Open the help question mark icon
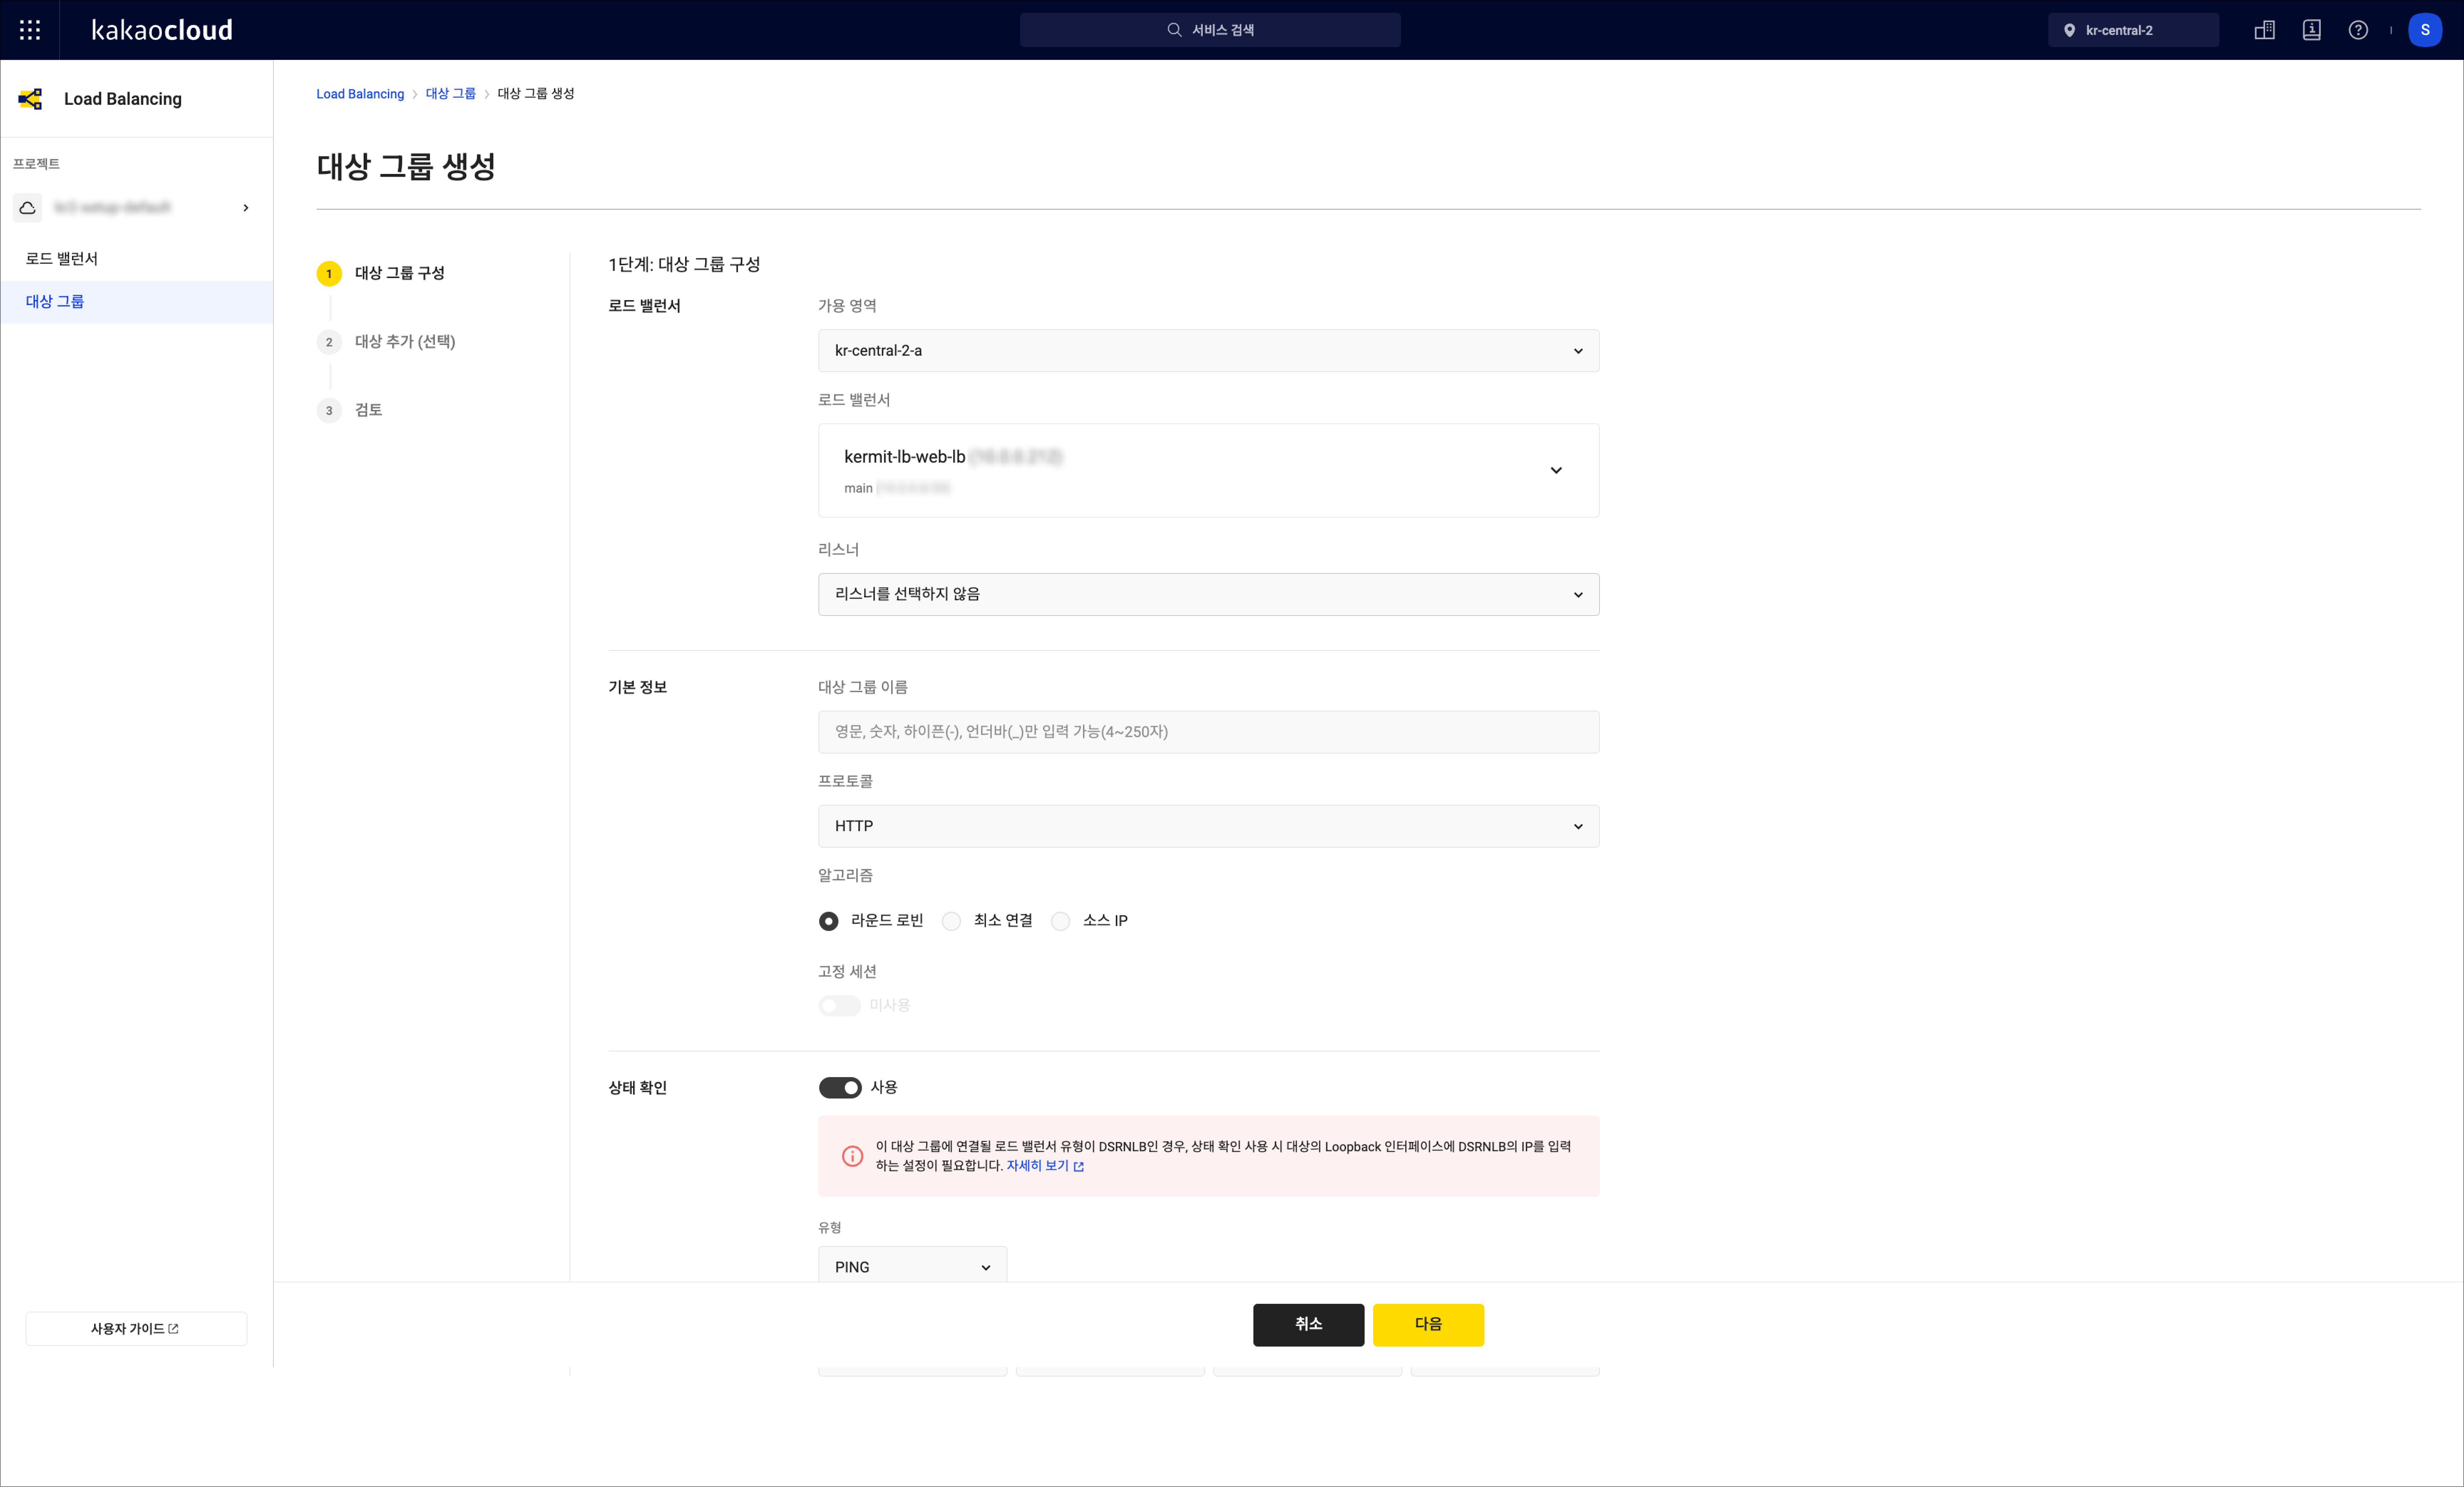2464x1487 pixels. (2358, 30)
